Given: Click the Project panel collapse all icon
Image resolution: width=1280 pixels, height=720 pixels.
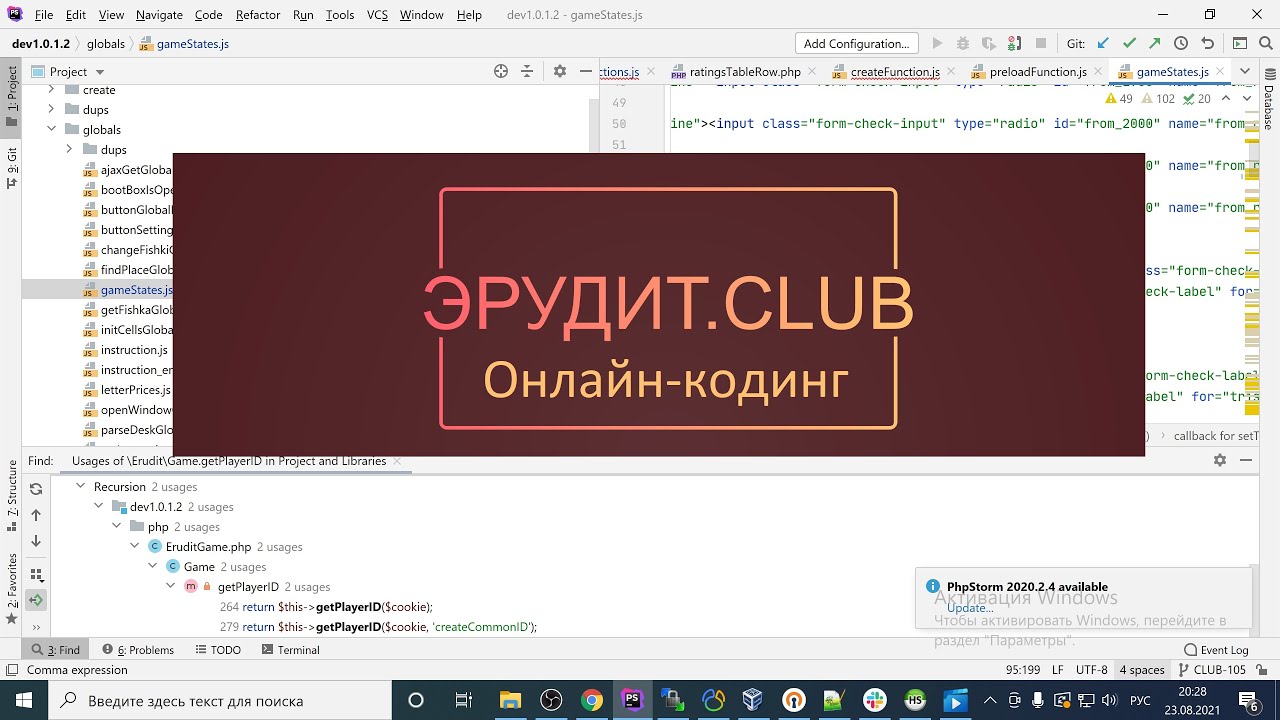Looking at the screenshot, I should (527, 71).
